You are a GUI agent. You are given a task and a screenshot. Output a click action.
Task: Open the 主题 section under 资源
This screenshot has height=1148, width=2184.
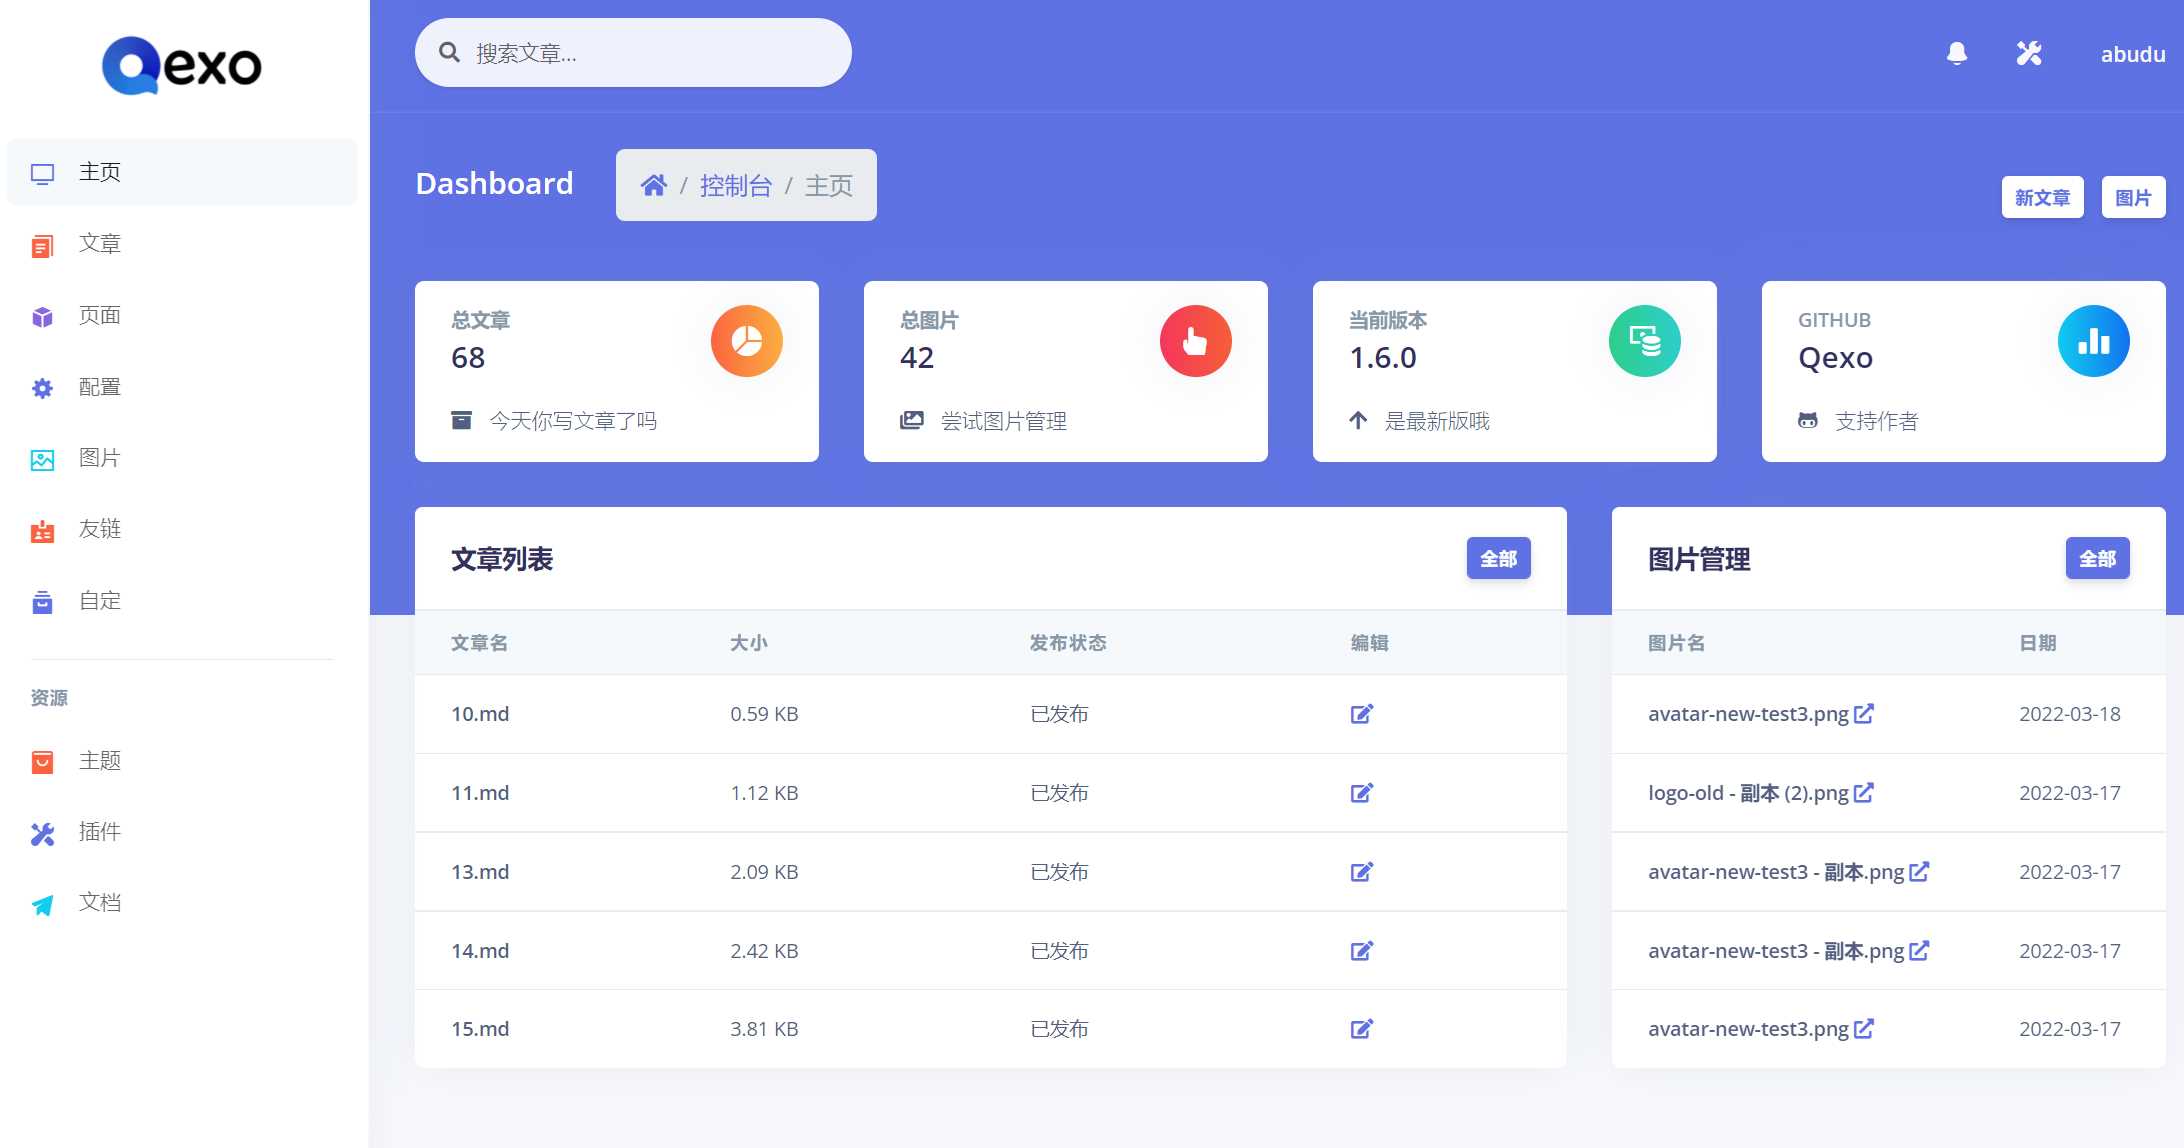[x=100, y=761]
